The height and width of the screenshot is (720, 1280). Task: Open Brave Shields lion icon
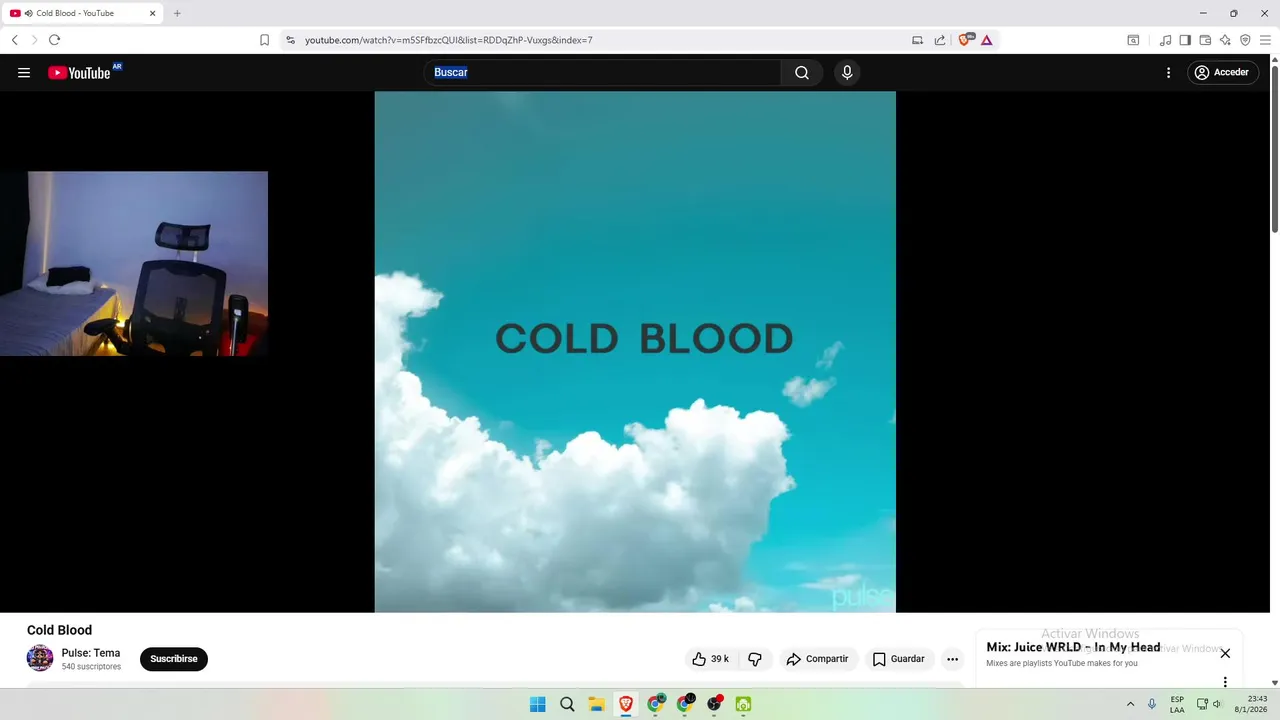[x=965, y=40]
